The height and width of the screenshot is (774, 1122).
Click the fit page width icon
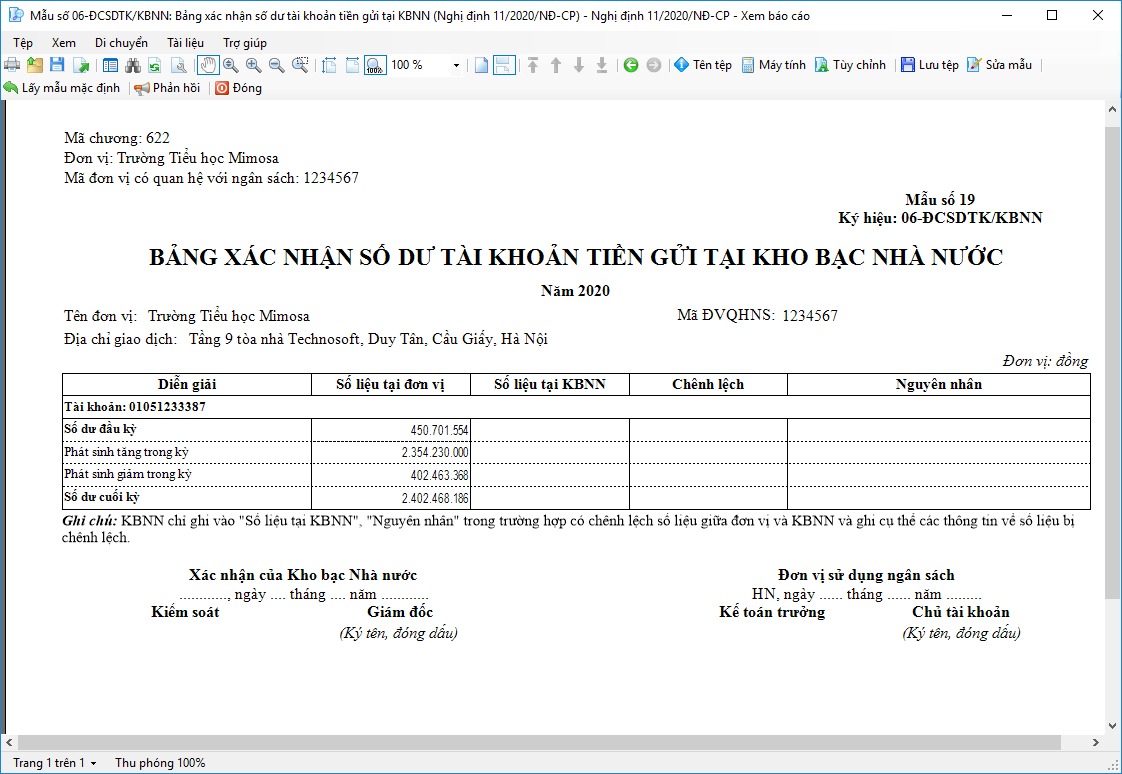[x=352, y=65]
